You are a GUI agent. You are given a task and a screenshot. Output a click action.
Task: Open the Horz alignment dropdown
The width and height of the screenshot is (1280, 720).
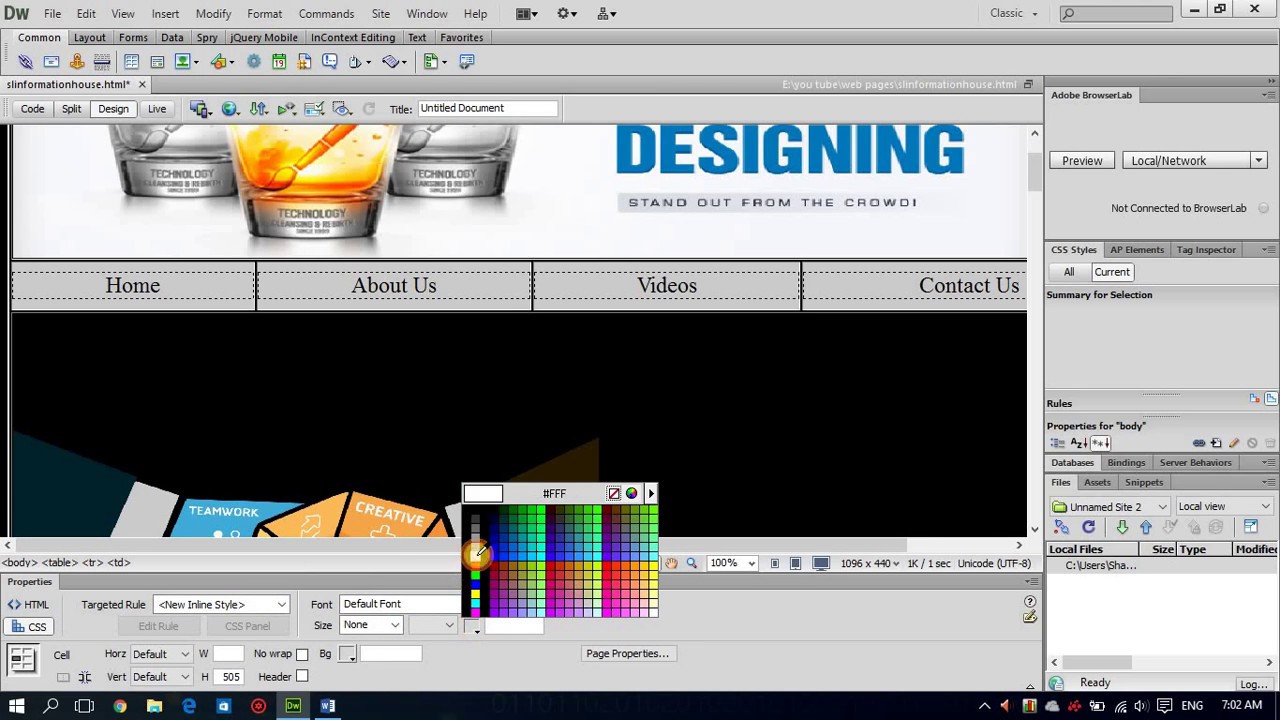tap(160, 654)
